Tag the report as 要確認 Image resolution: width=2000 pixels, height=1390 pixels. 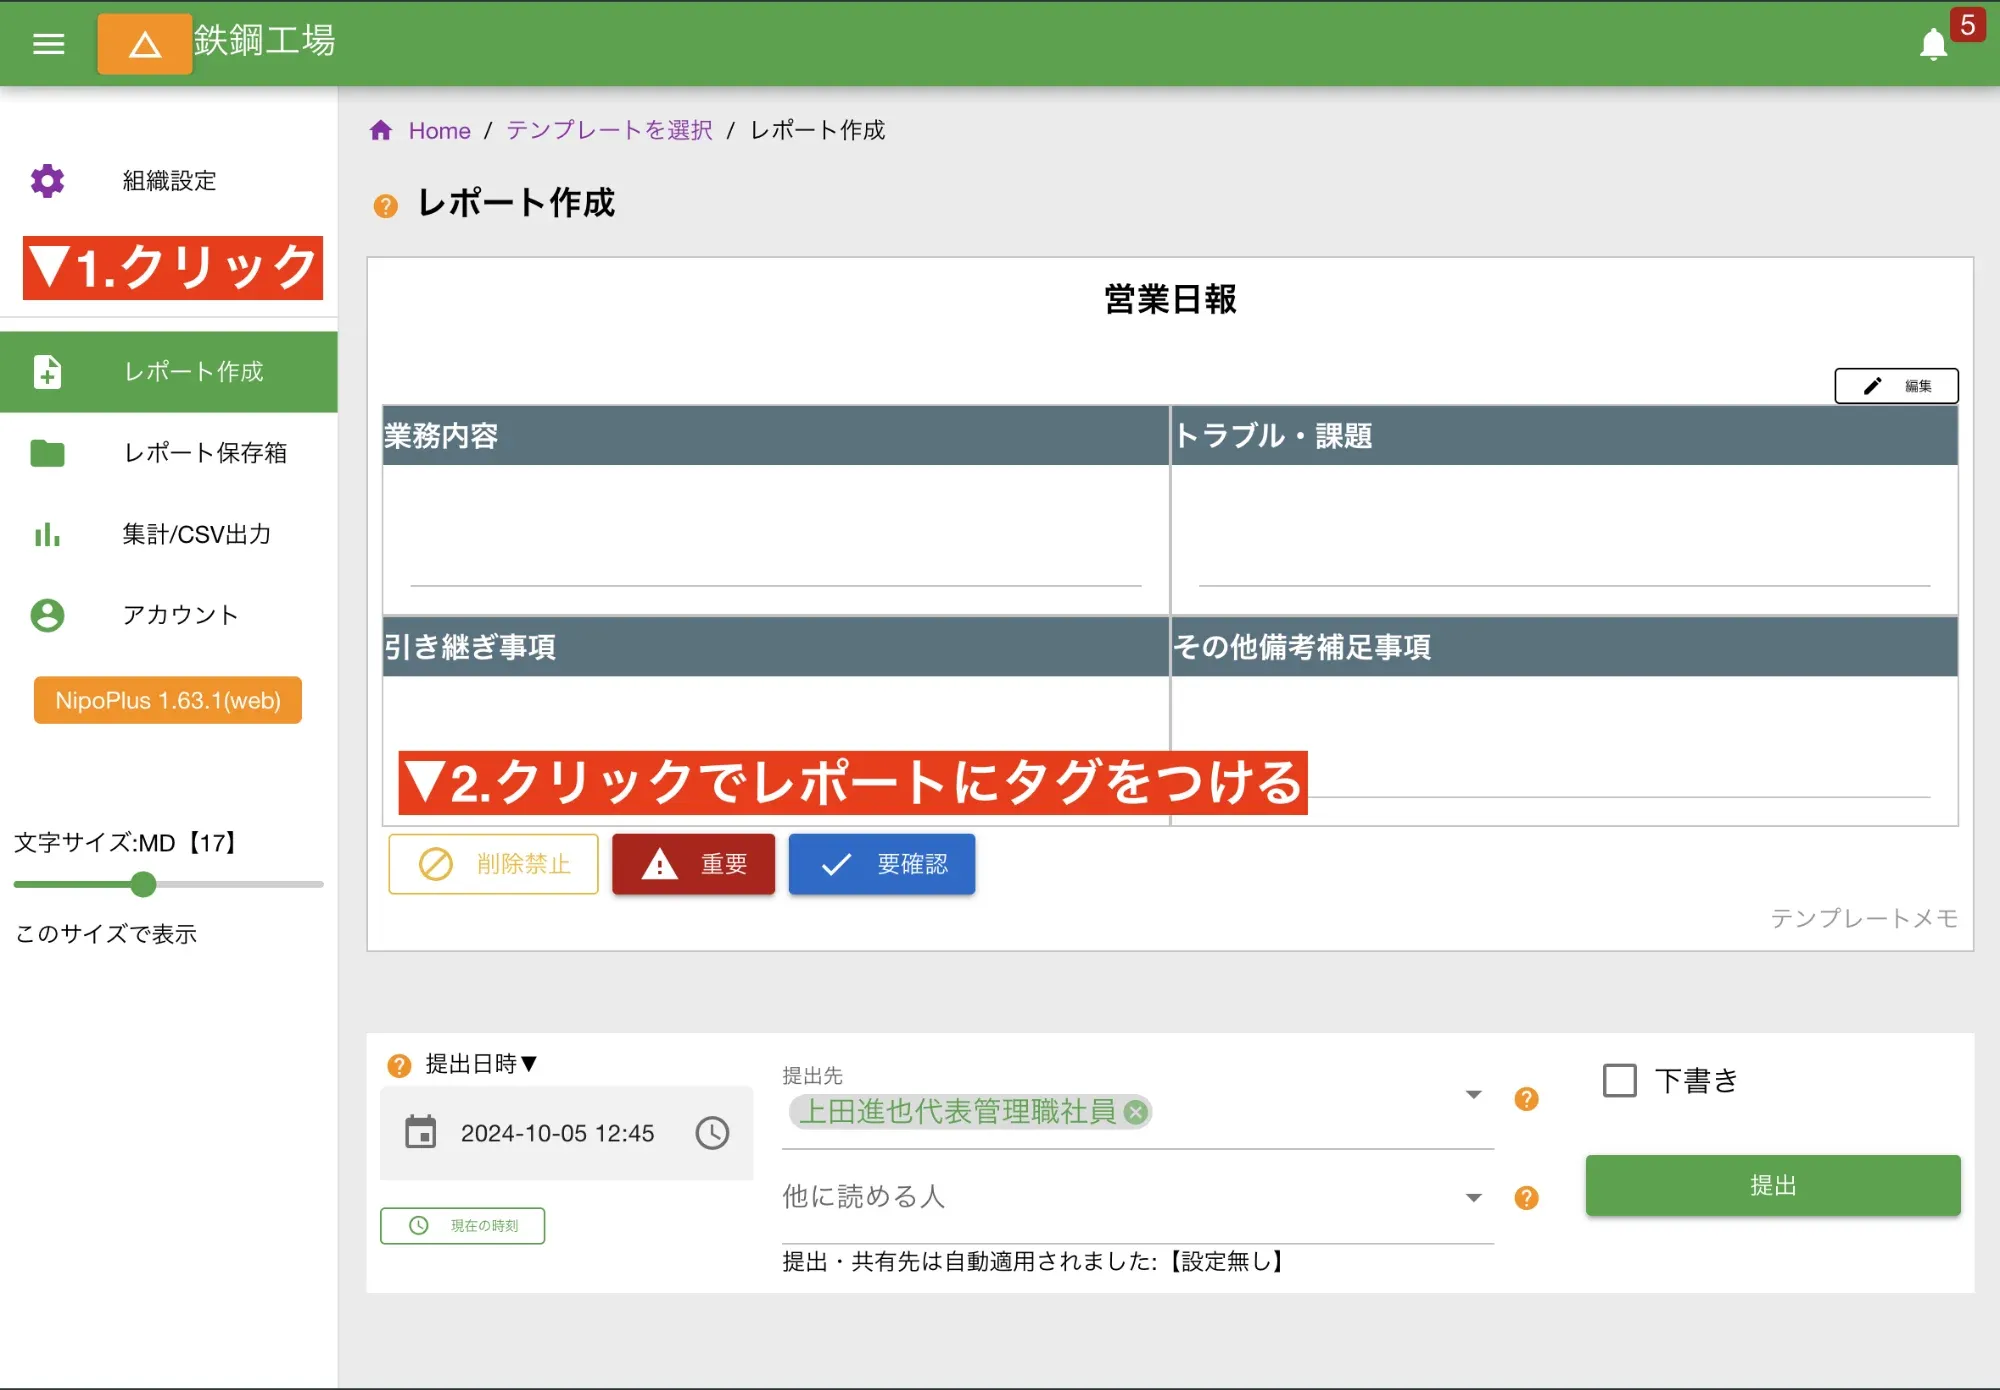[x=881, y=864]
